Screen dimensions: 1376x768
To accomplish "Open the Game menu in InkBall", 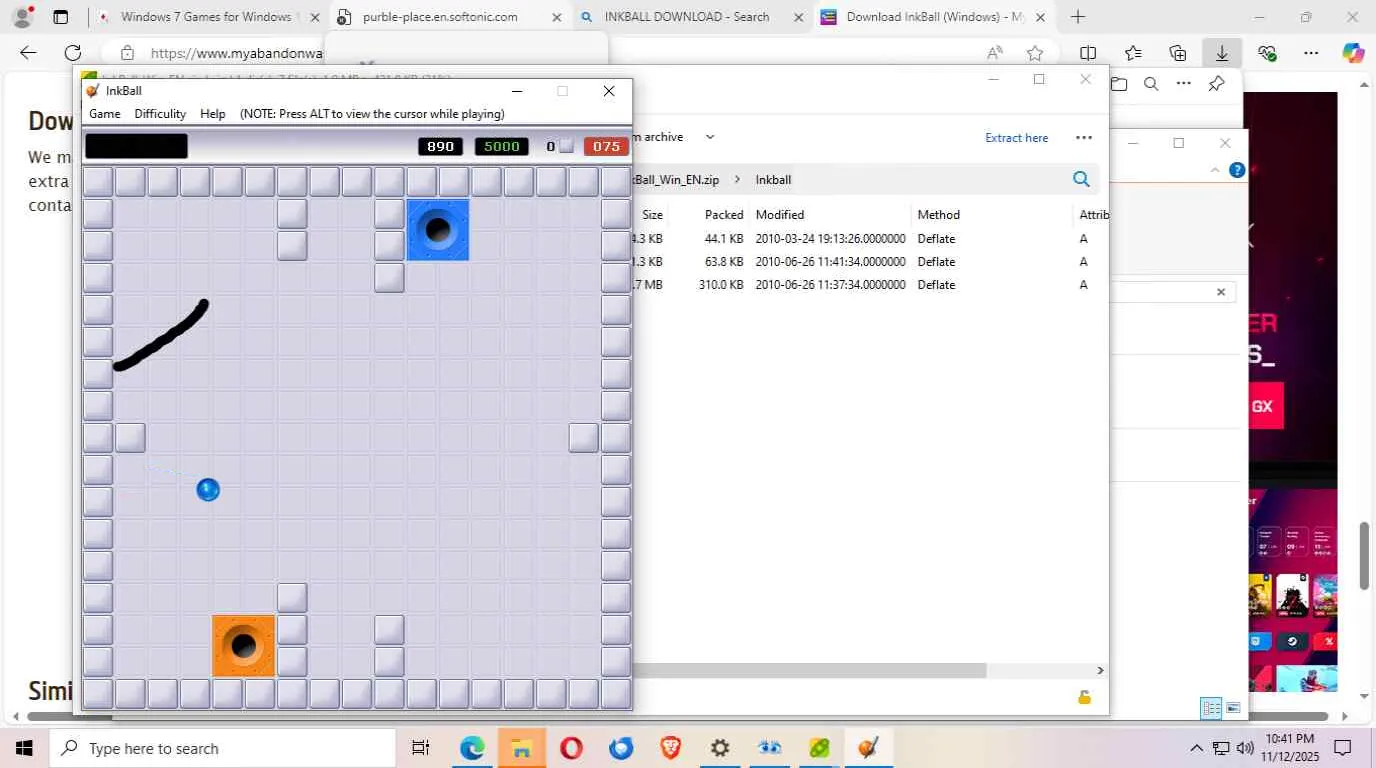I will coord(105,114).
